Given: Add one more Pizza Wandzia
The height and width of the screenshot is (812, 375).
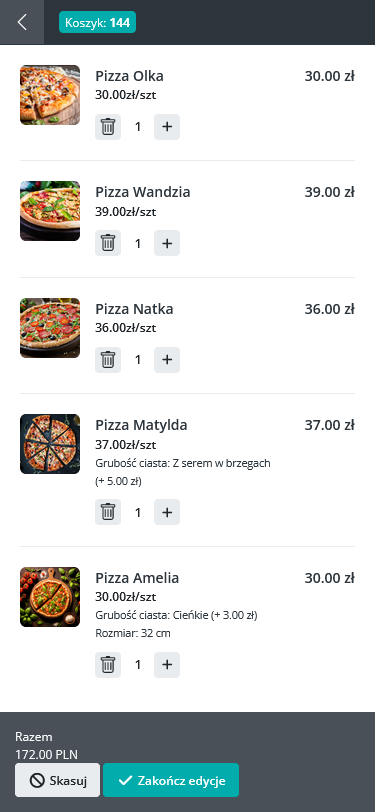Looking at the screenshot, I should 167,243.
